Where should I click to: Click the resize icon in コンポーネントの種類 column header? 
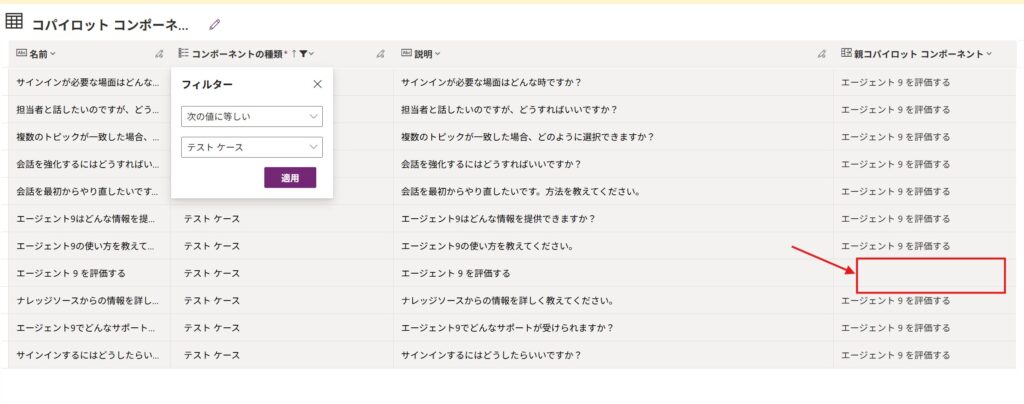coord(380,54)
